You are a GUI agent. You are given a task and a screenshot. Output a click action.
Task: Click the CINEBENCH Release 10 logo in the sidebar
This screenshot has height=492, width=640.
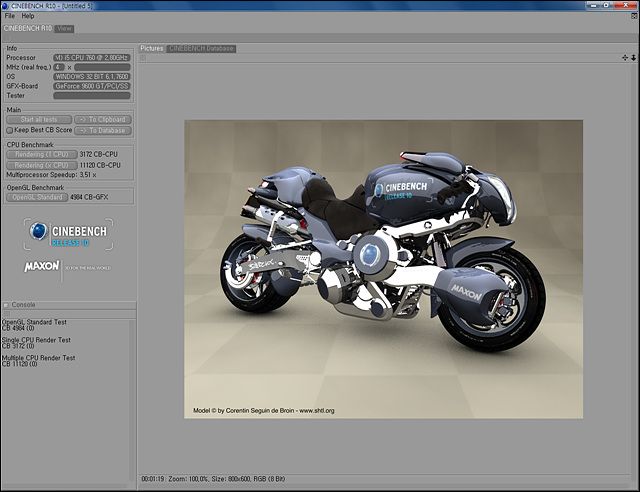[x=68, y=234]
